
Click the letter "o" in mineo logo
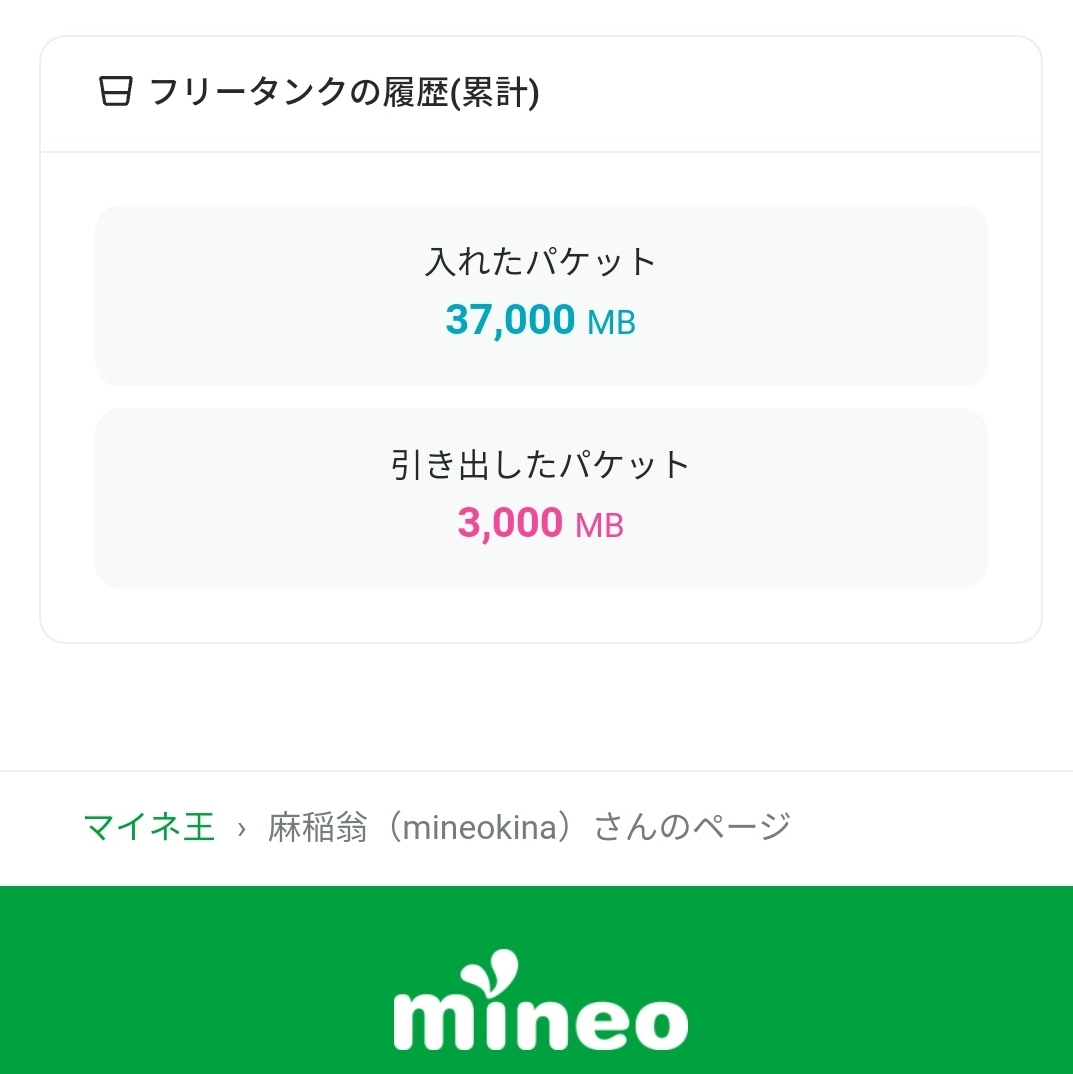pyautogui.click(x=652, y=1022)
